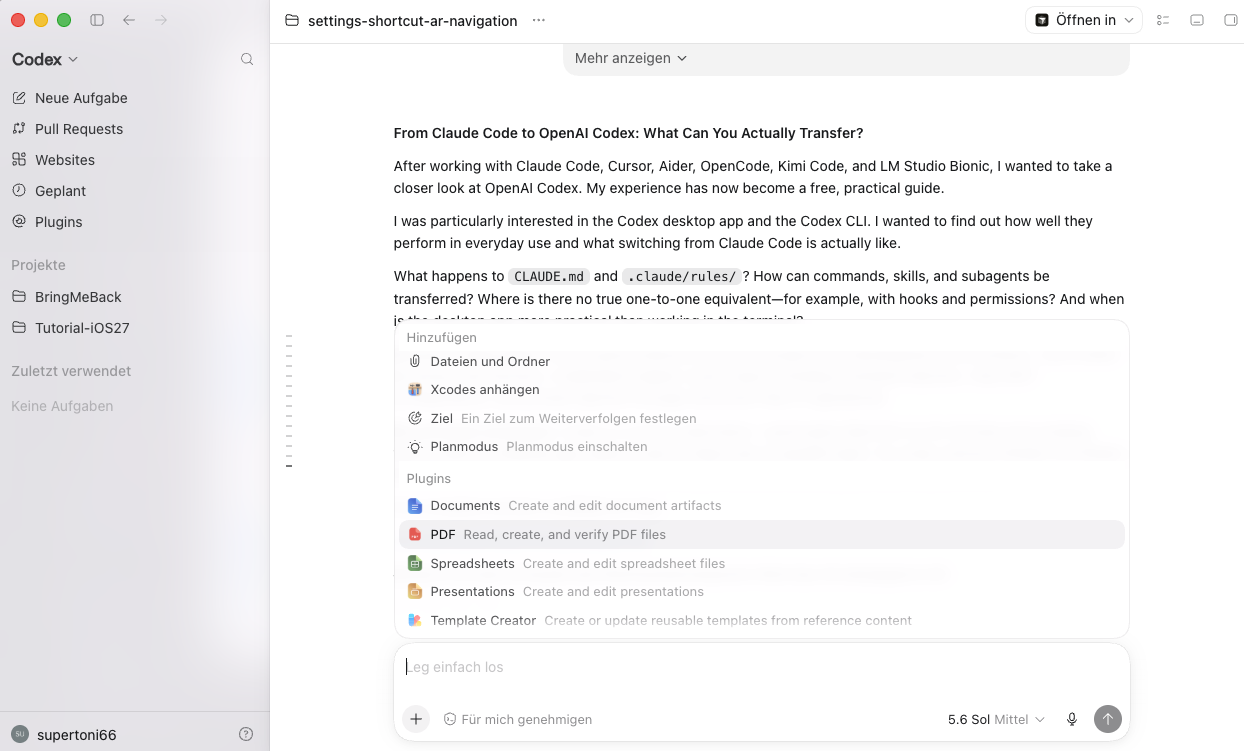Choose the PDF plugin
Viewport: 1244px width, 751px height.
pos(762,535)
